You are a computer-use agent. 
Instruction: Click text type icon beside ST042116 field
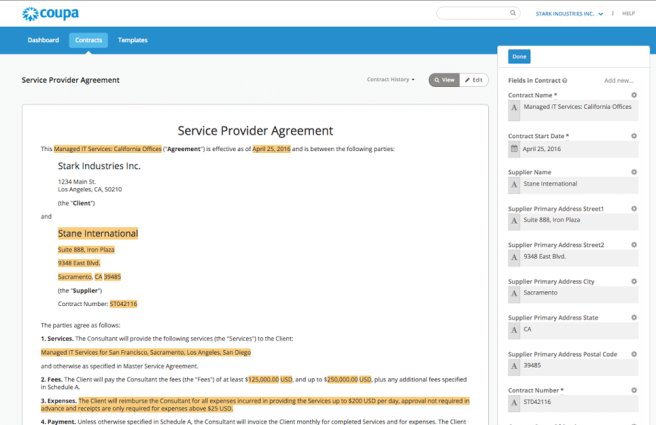(514, 402)
